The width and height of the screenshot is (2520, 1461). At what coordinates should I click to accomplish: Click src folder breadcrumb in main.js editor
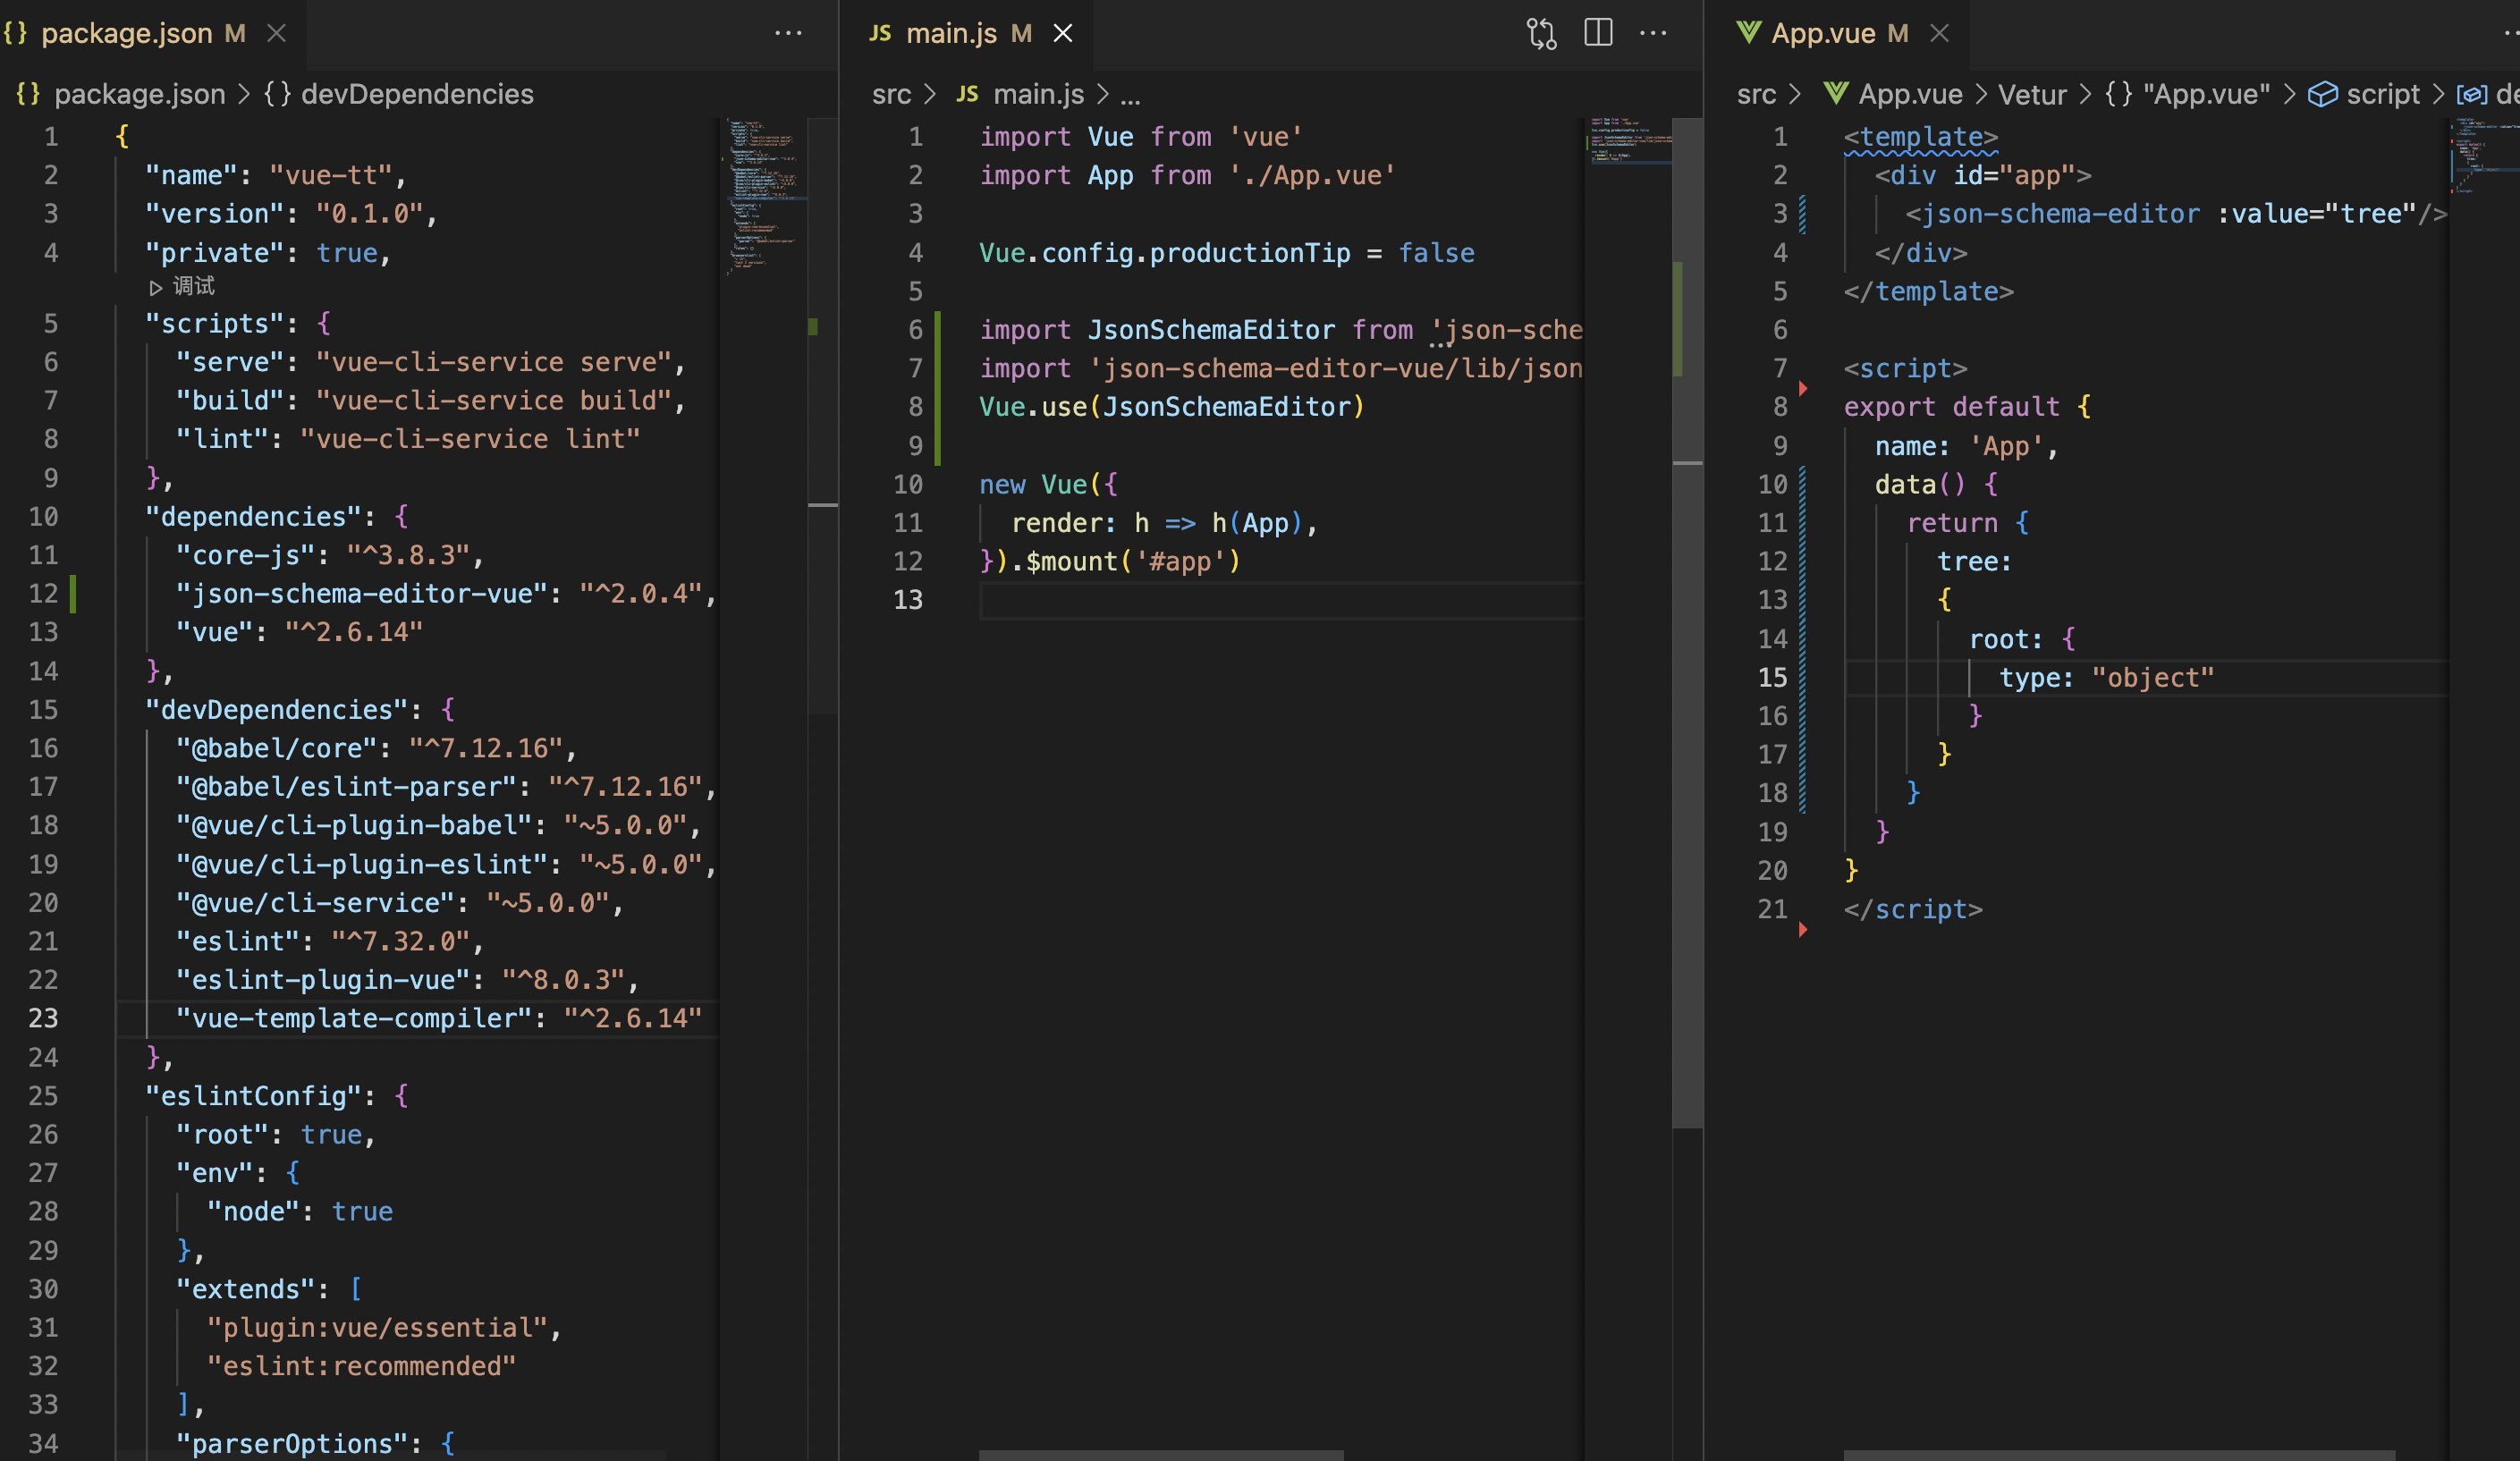pyautogui.click(x=890, y=94)
